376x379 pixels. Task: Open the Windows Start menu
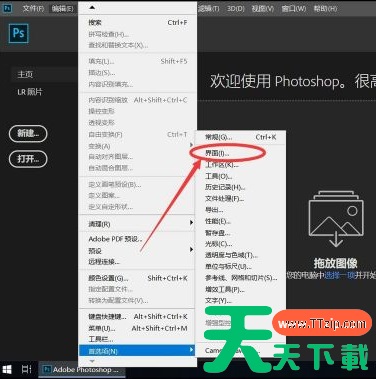tap(7, 369)
